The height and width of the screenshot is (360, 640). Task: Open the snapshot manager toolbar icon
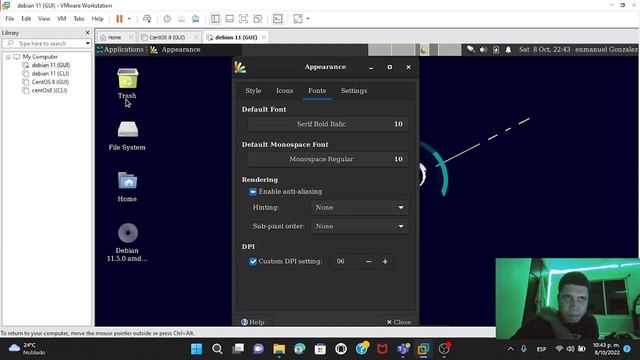(x=196, y=19)
